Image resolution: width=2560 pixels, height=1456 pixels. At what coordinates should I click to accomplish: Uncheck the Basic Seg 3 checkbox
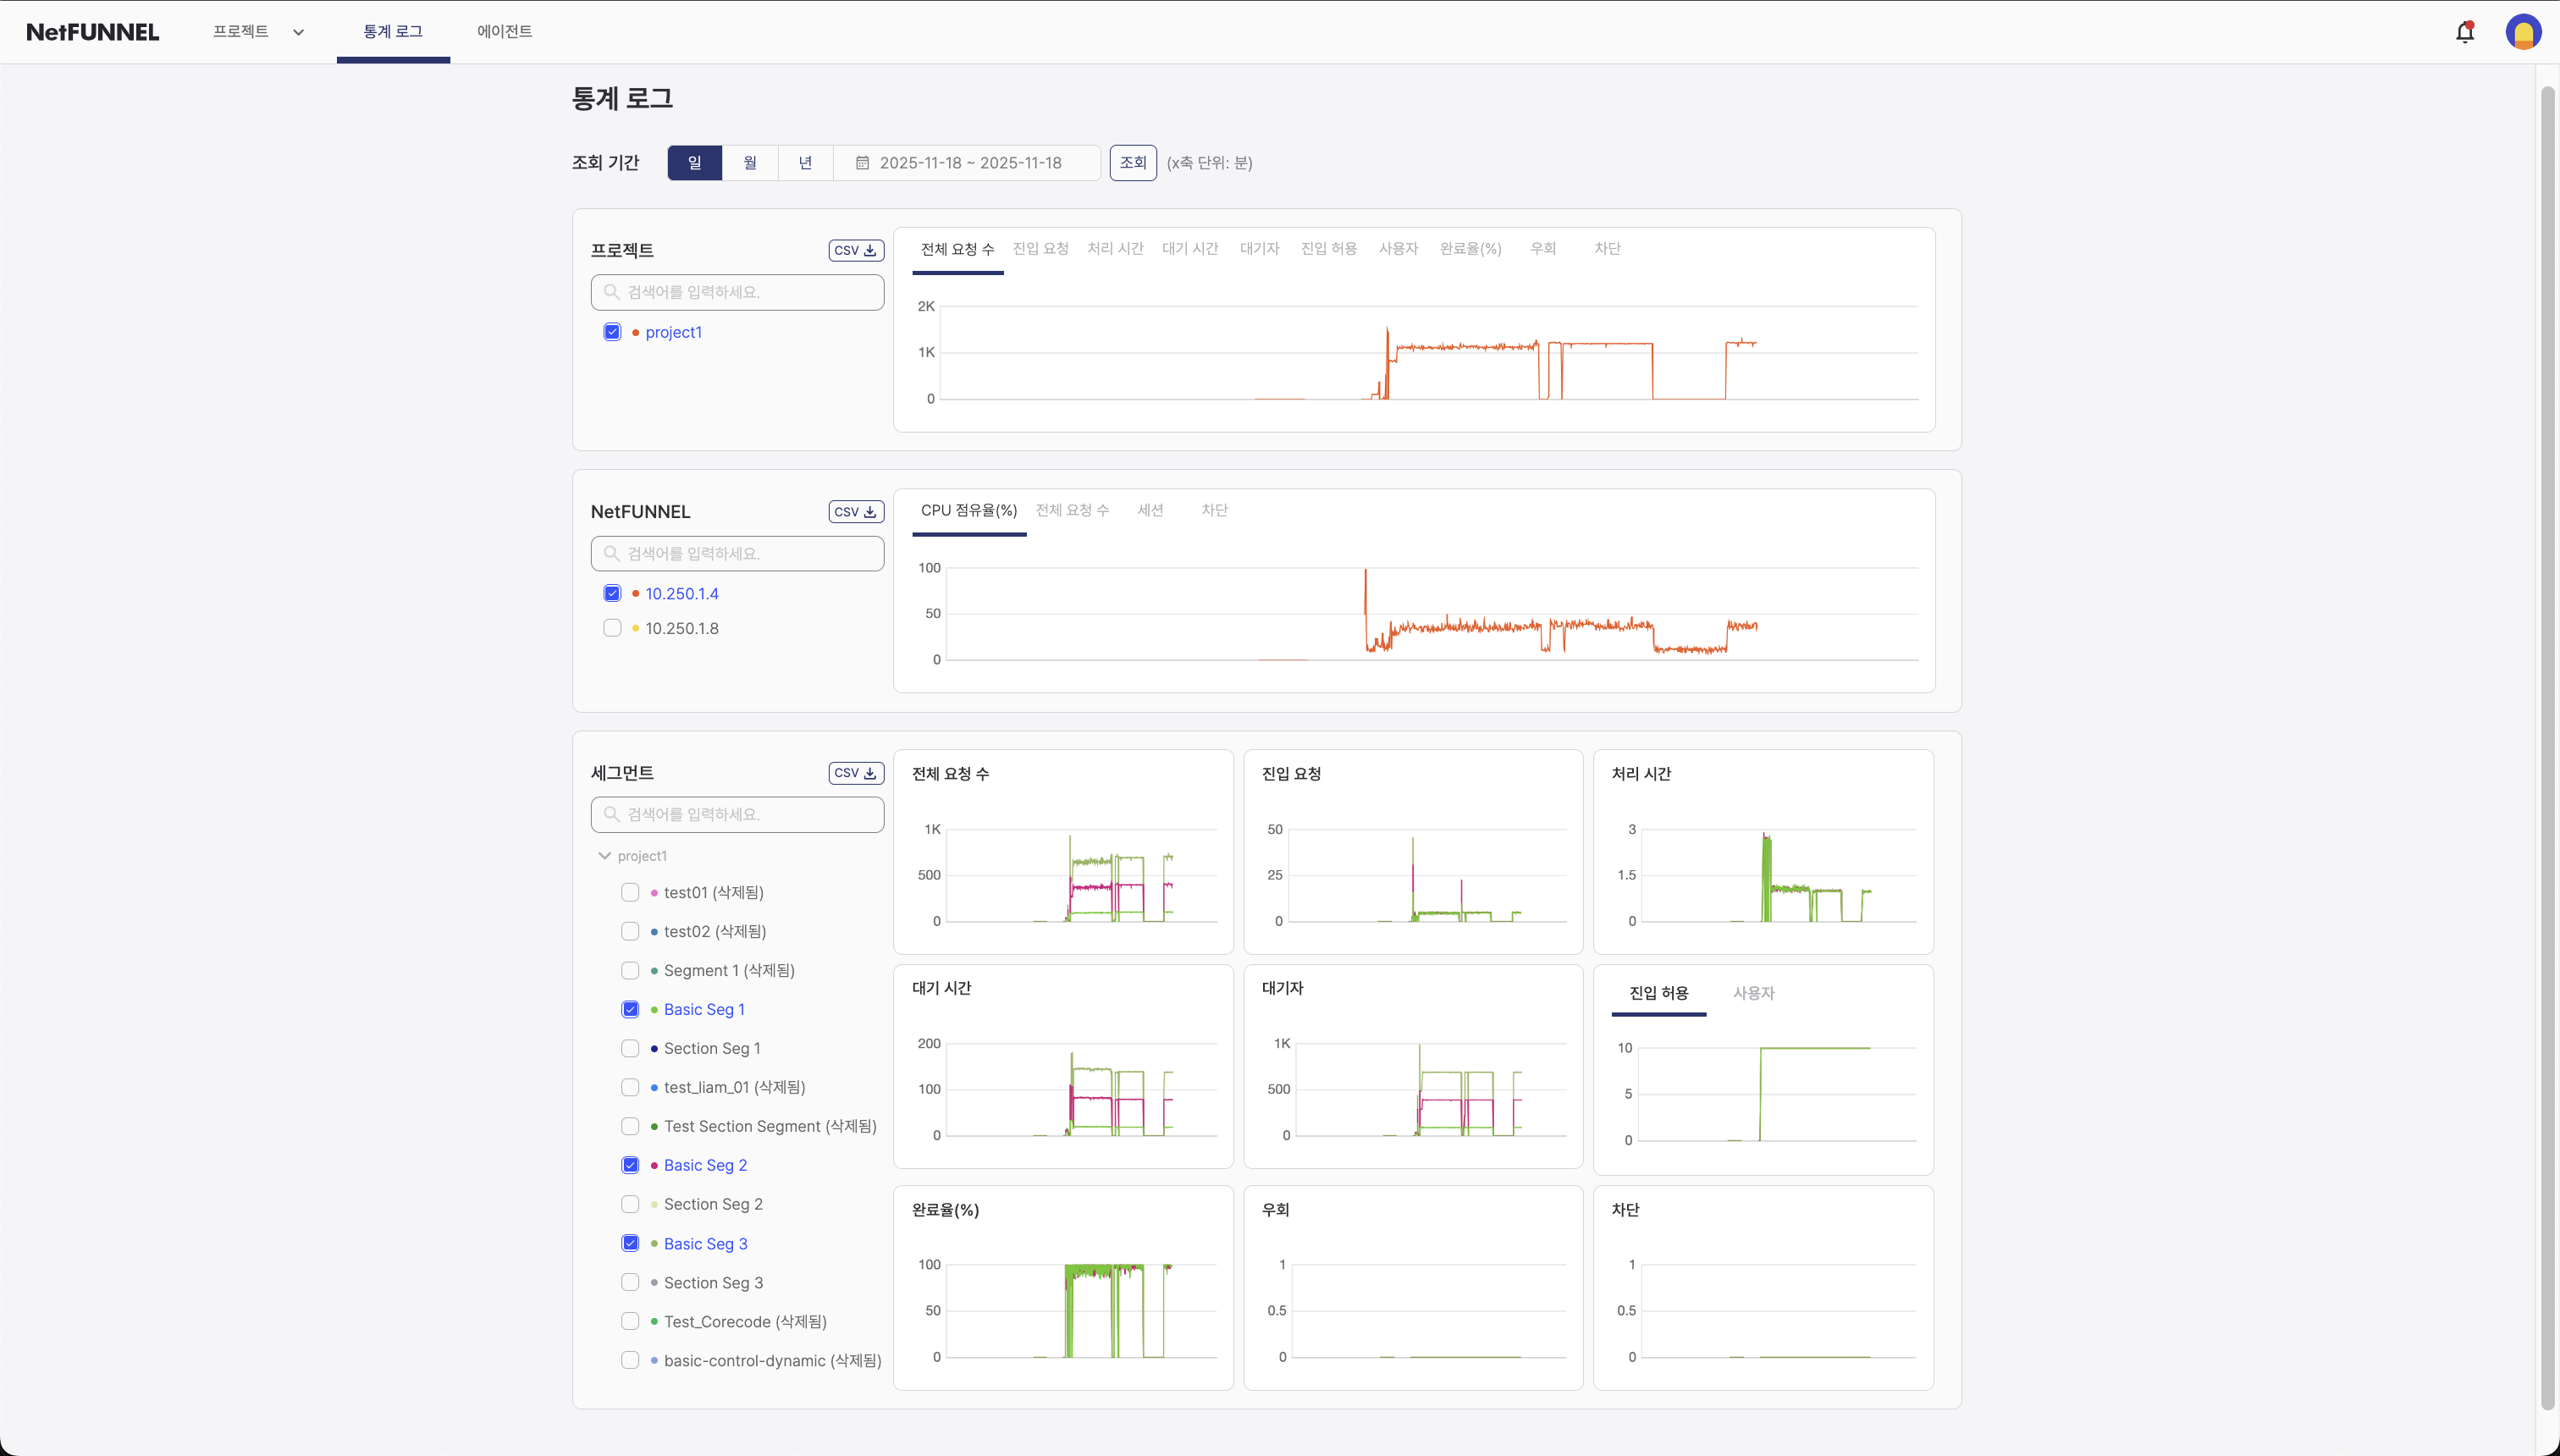[630, 1242]
